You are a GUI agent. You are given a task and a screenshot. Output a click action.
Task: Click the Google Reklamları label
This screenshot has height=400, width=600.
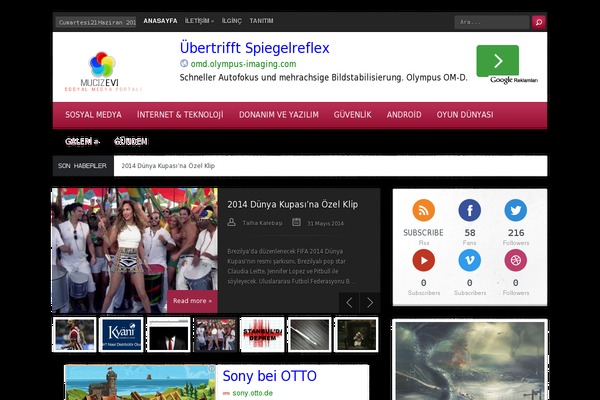coord(514,80)
